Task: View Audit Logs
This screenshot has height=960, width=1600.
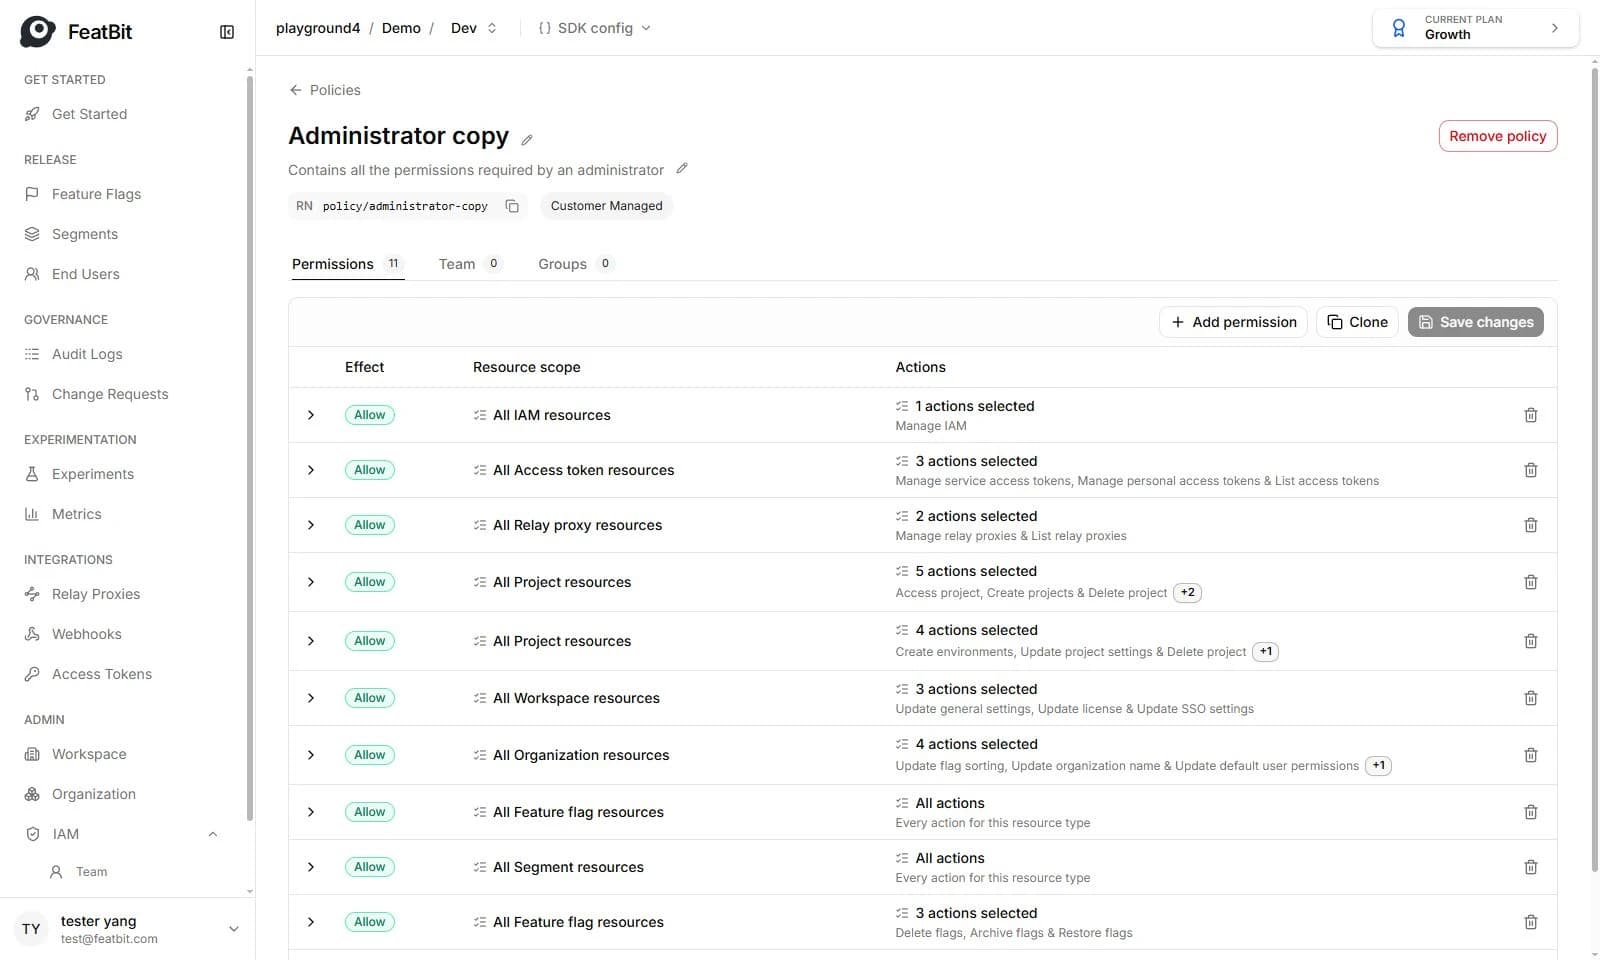Action: tap(87, 354)
